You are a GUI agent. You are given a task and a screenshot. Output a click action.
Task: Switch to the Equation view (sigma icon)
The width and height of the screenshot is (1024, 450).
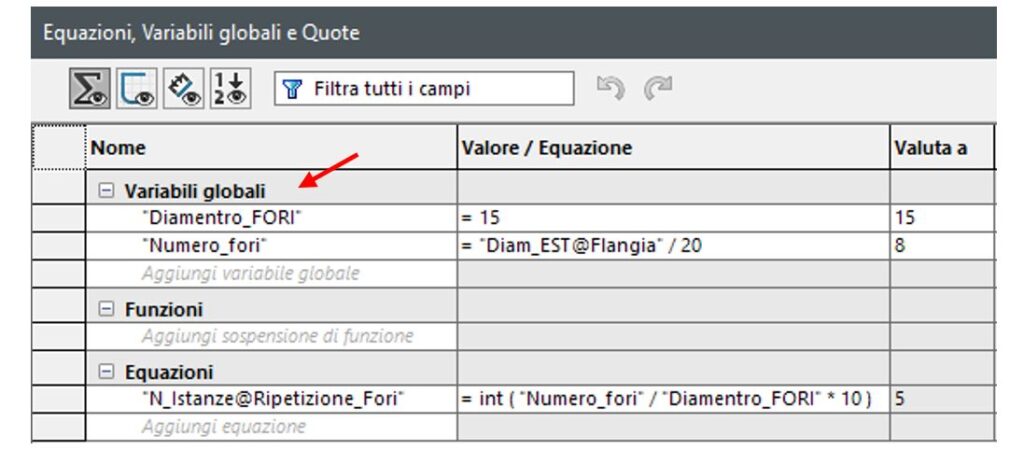(89, 88)
